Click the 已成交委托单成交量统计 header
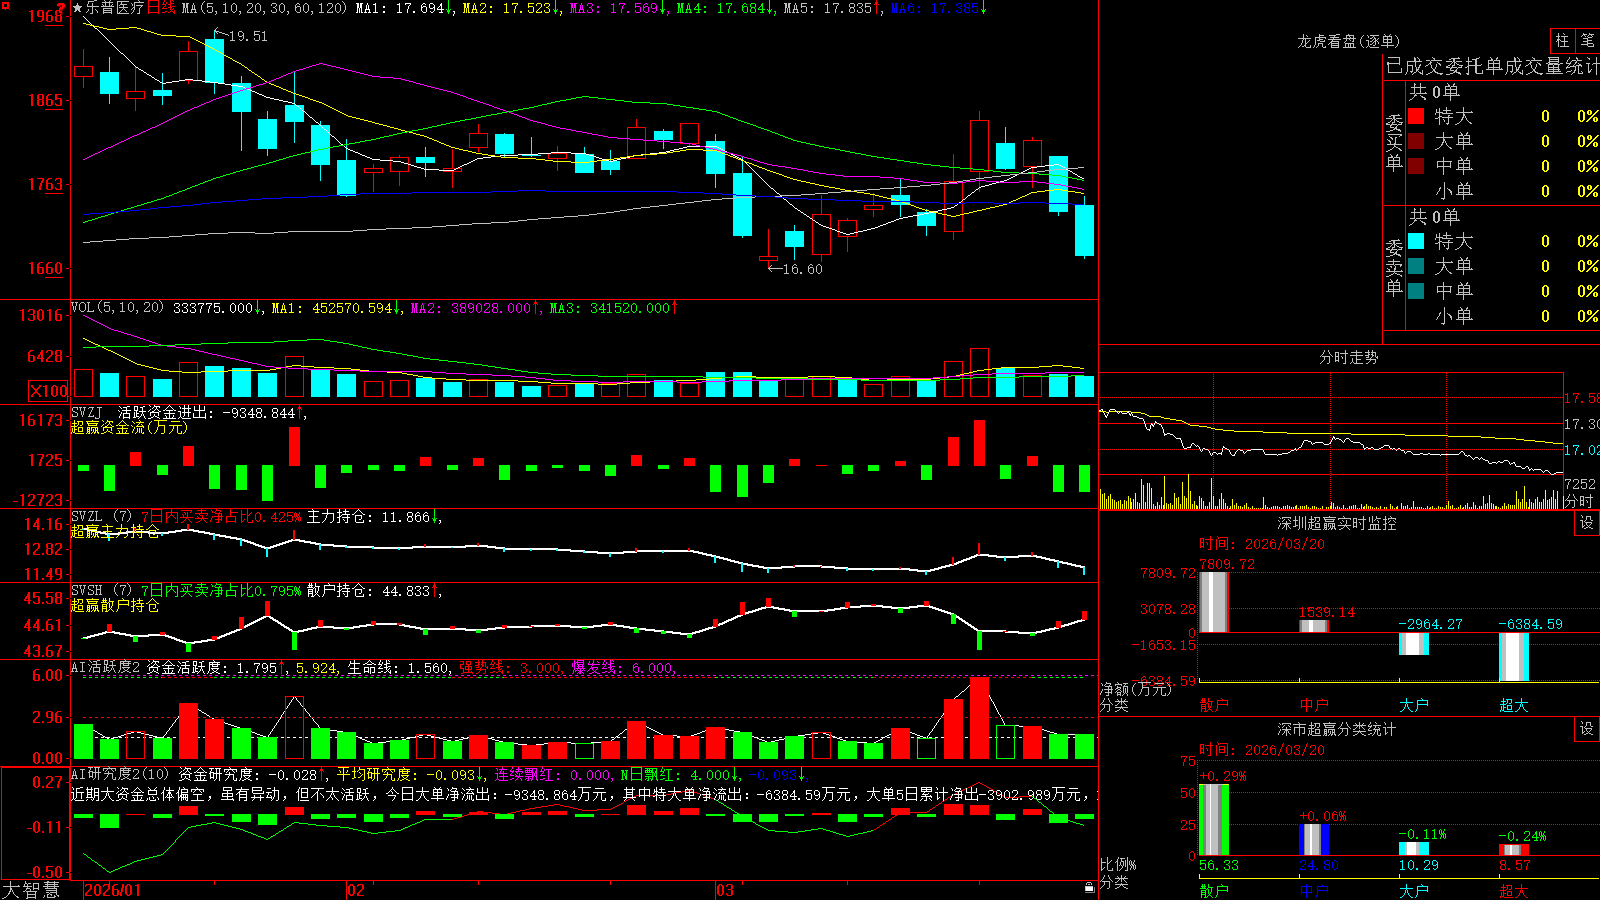Image resolution: width=1600 pixels, height=900 pixels. point(1492,66)
